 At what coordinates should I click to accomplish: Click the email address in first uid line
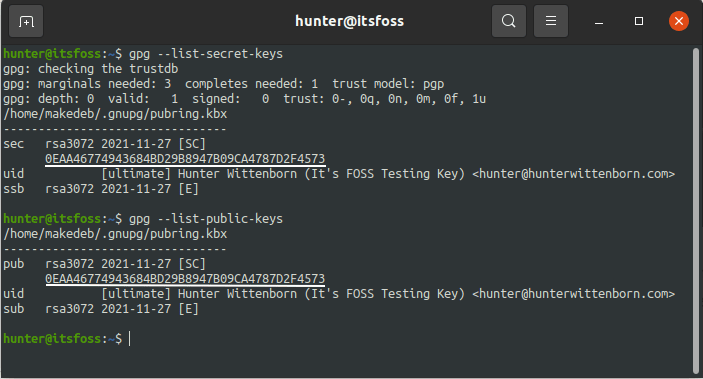point(573,174)
